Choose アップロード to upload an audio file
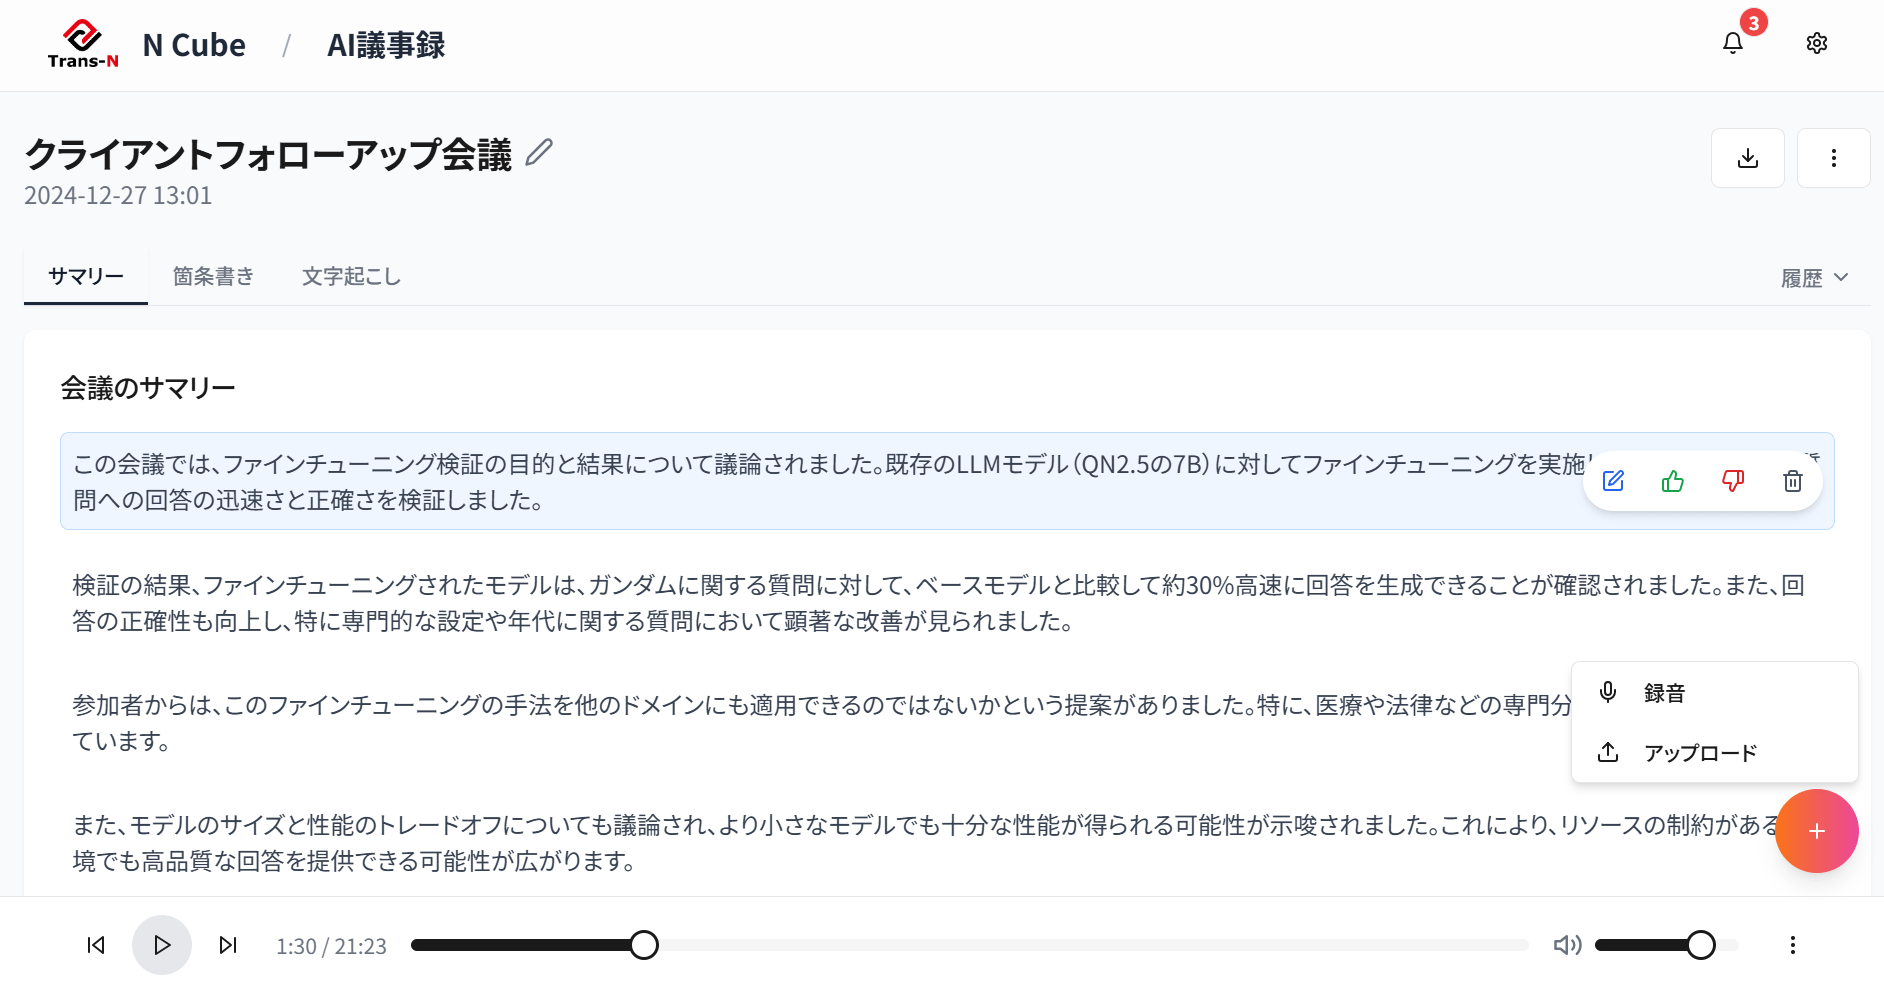Image resolution: width=1884 pixels, height=986 pixels. point(1699,752)
